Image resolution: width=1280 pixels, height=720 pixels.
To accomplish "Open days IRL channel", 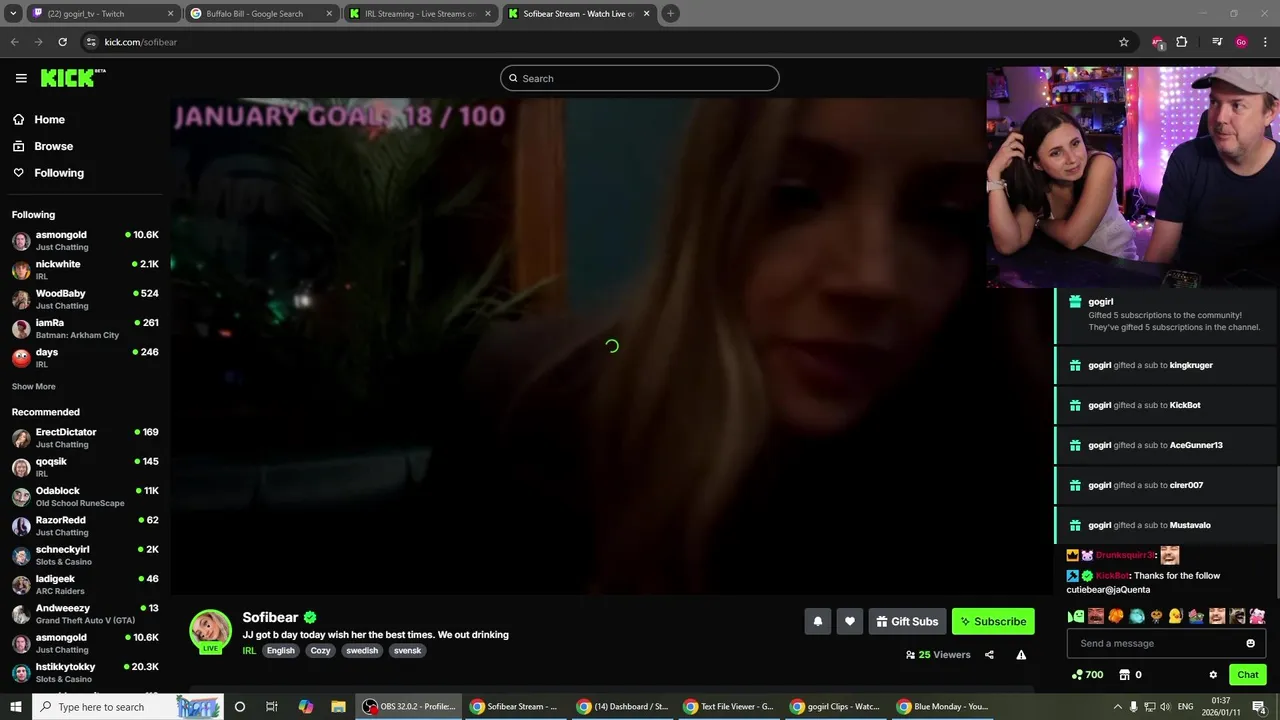I will [x=85, y=358].
